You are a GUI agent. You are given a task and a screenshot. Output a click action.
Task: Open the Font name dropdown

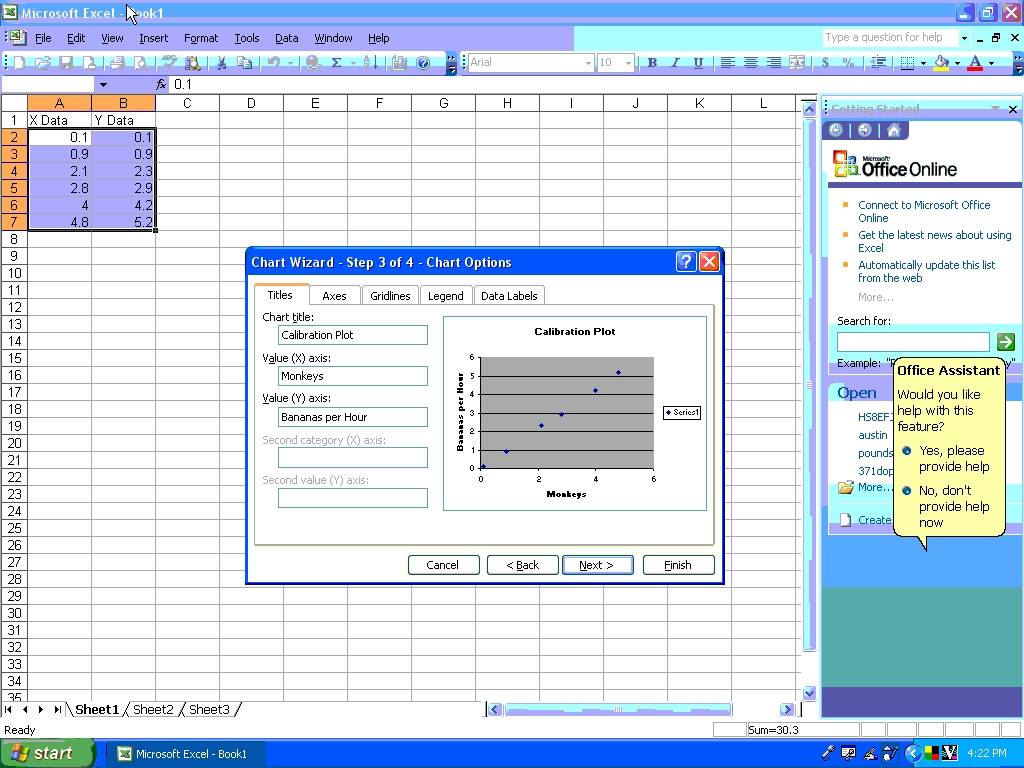click(588, 62)
